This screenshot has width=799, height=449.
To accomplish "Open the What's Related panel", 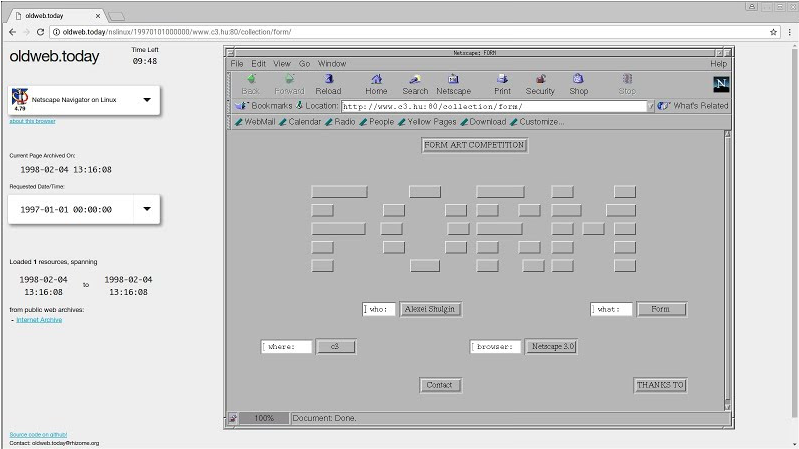I will 692,106.
